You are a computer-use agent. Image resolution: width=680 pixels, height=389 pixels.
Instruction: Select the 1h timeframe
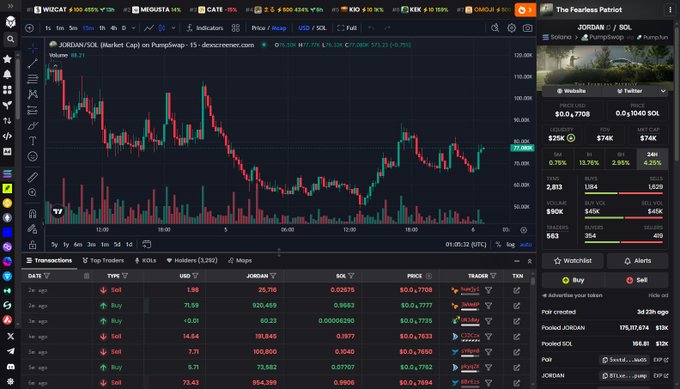pyautogui.click(x=102, y=28)
